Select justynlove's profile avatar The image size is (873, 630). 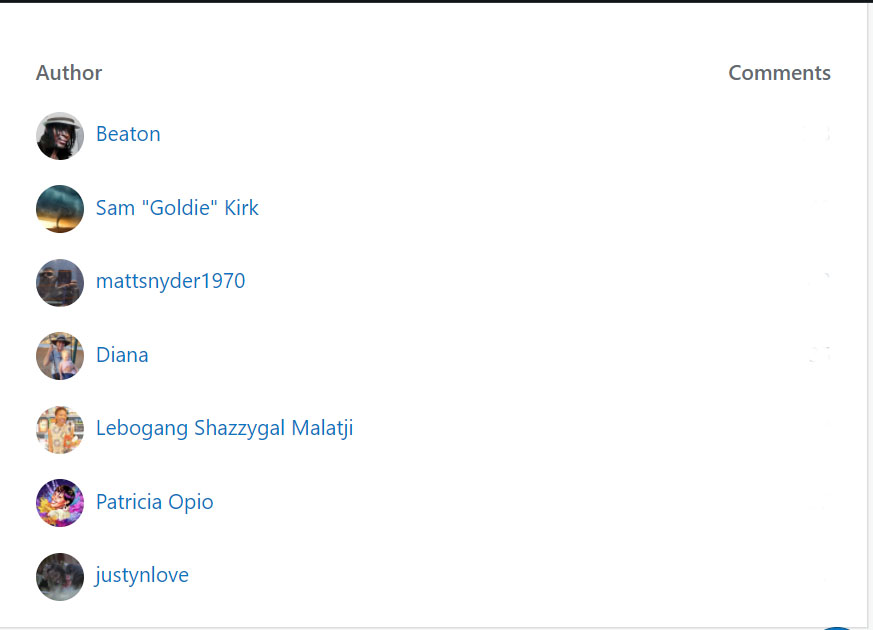click(60, 576)
